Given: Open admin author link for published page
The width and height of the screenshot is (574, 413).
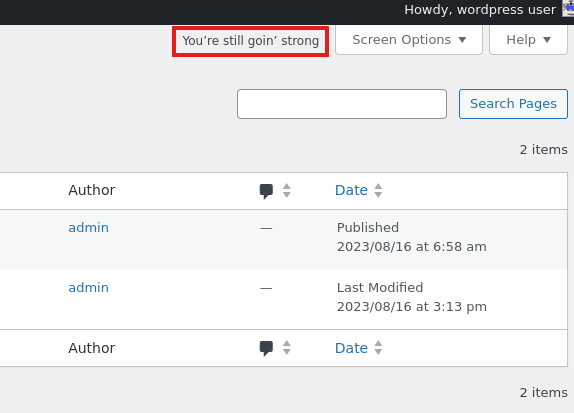Looking at the screenshot, I should (89, 228).
